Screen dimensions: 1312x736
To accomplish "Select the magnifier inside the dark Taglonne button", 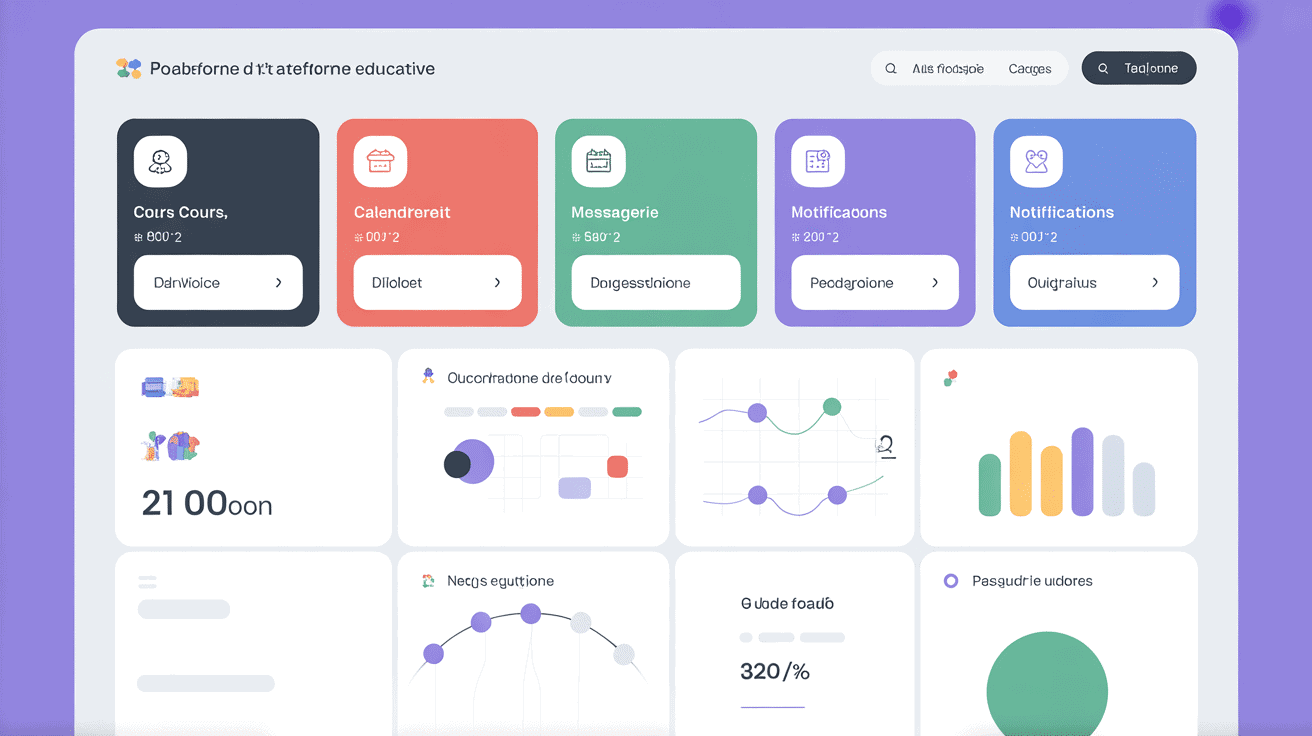I will [1103, 68].
